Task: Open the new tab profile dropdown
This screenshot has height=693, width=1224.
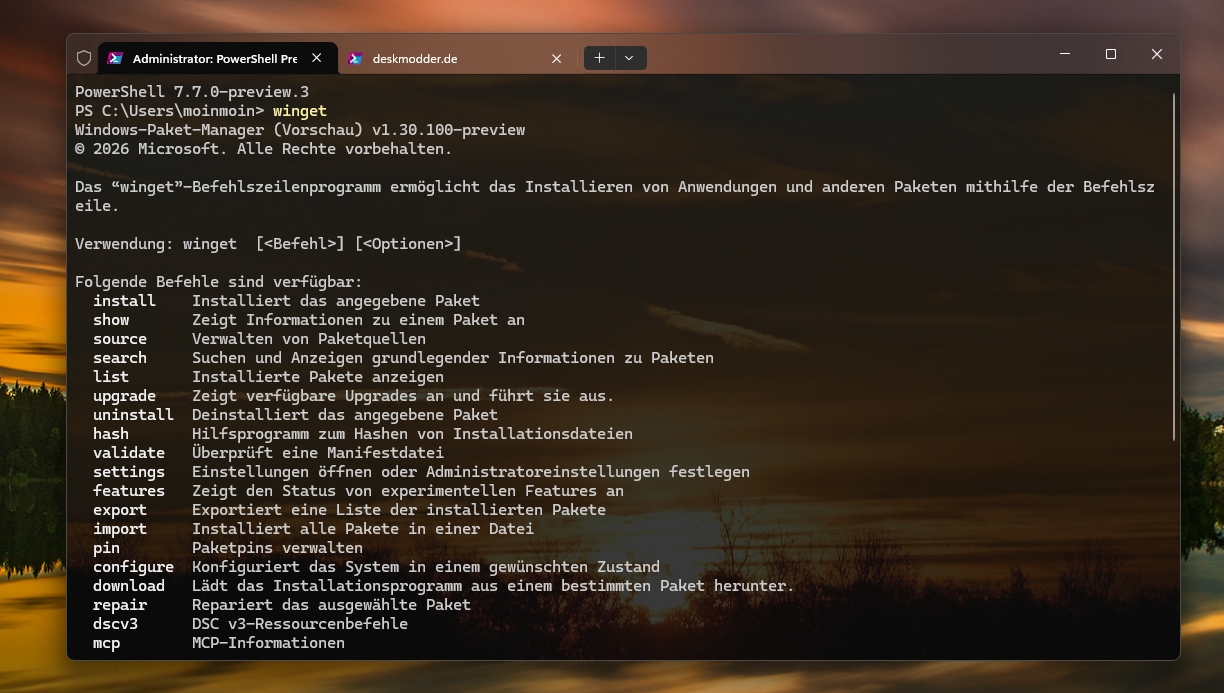Action: pos(630,58)
